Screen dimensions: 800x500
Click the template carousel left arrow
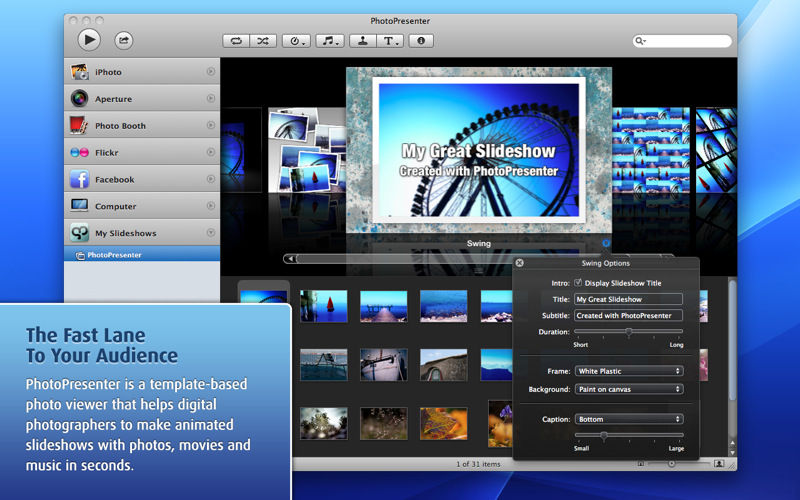290,259
